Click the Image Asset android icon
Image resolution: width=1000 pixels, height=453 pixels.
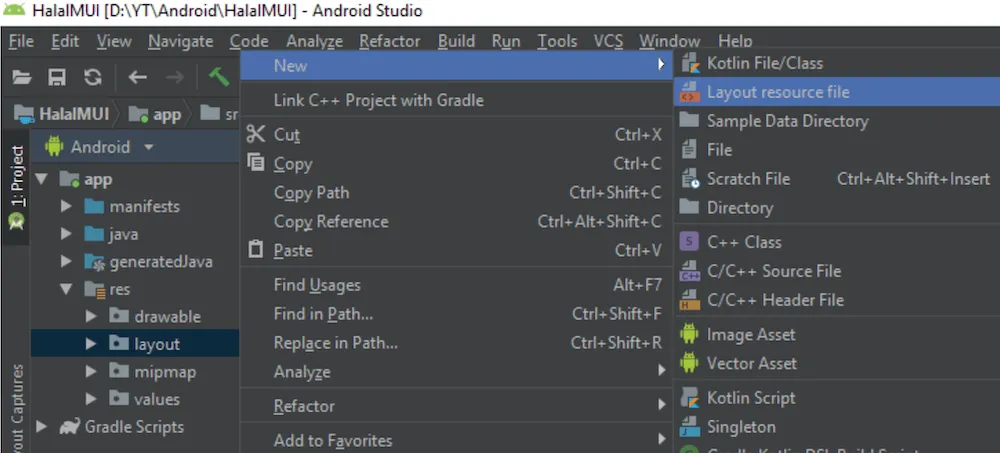689,334
